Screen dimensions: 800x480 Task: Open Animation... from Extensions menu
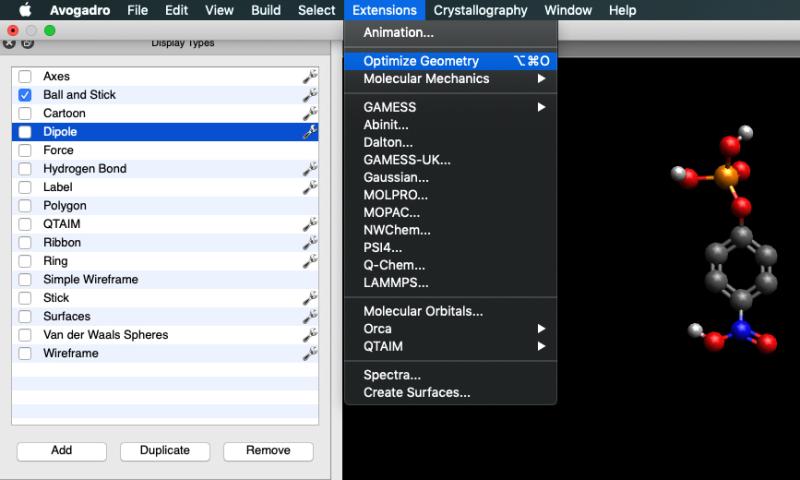[451, 33]
